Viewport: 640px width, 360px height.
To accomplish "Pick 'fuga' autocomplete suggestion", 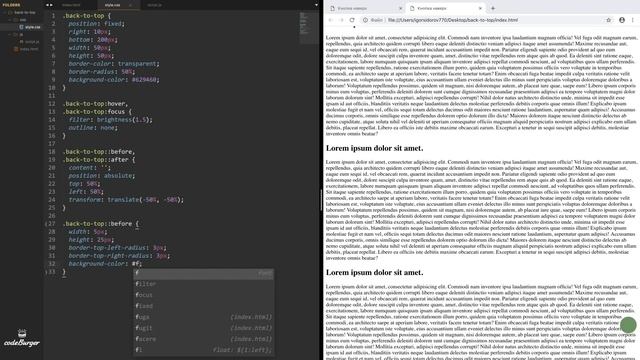I will [204, 317].
